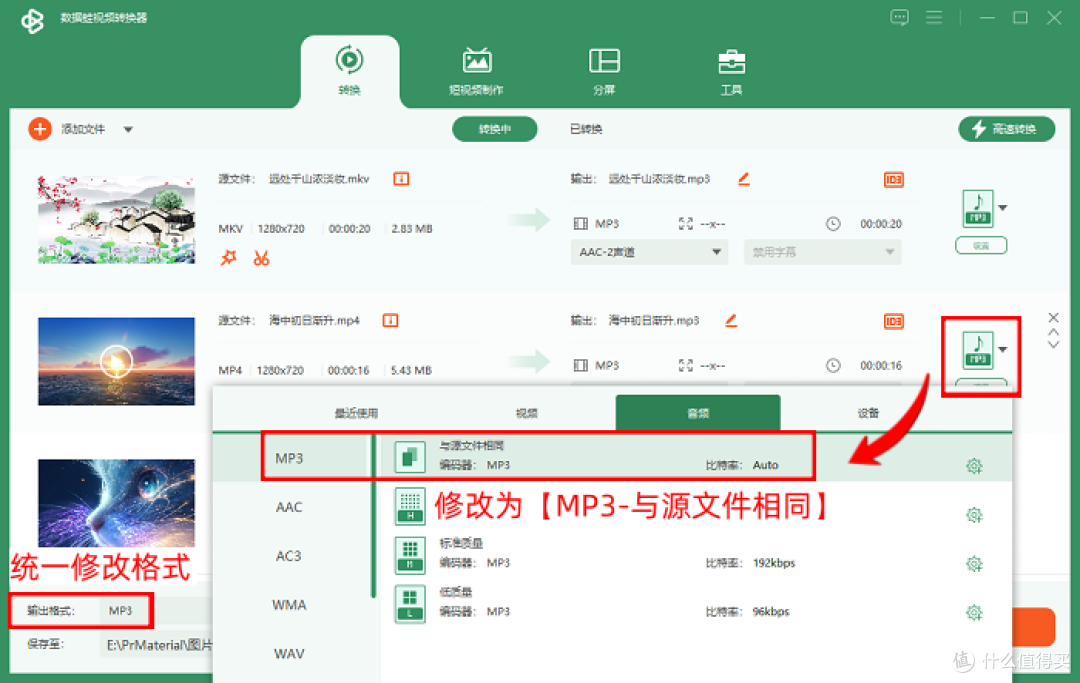1080x683 pixels.
Task: Select MP3 in the format list
Action: [x=289, y=458]
